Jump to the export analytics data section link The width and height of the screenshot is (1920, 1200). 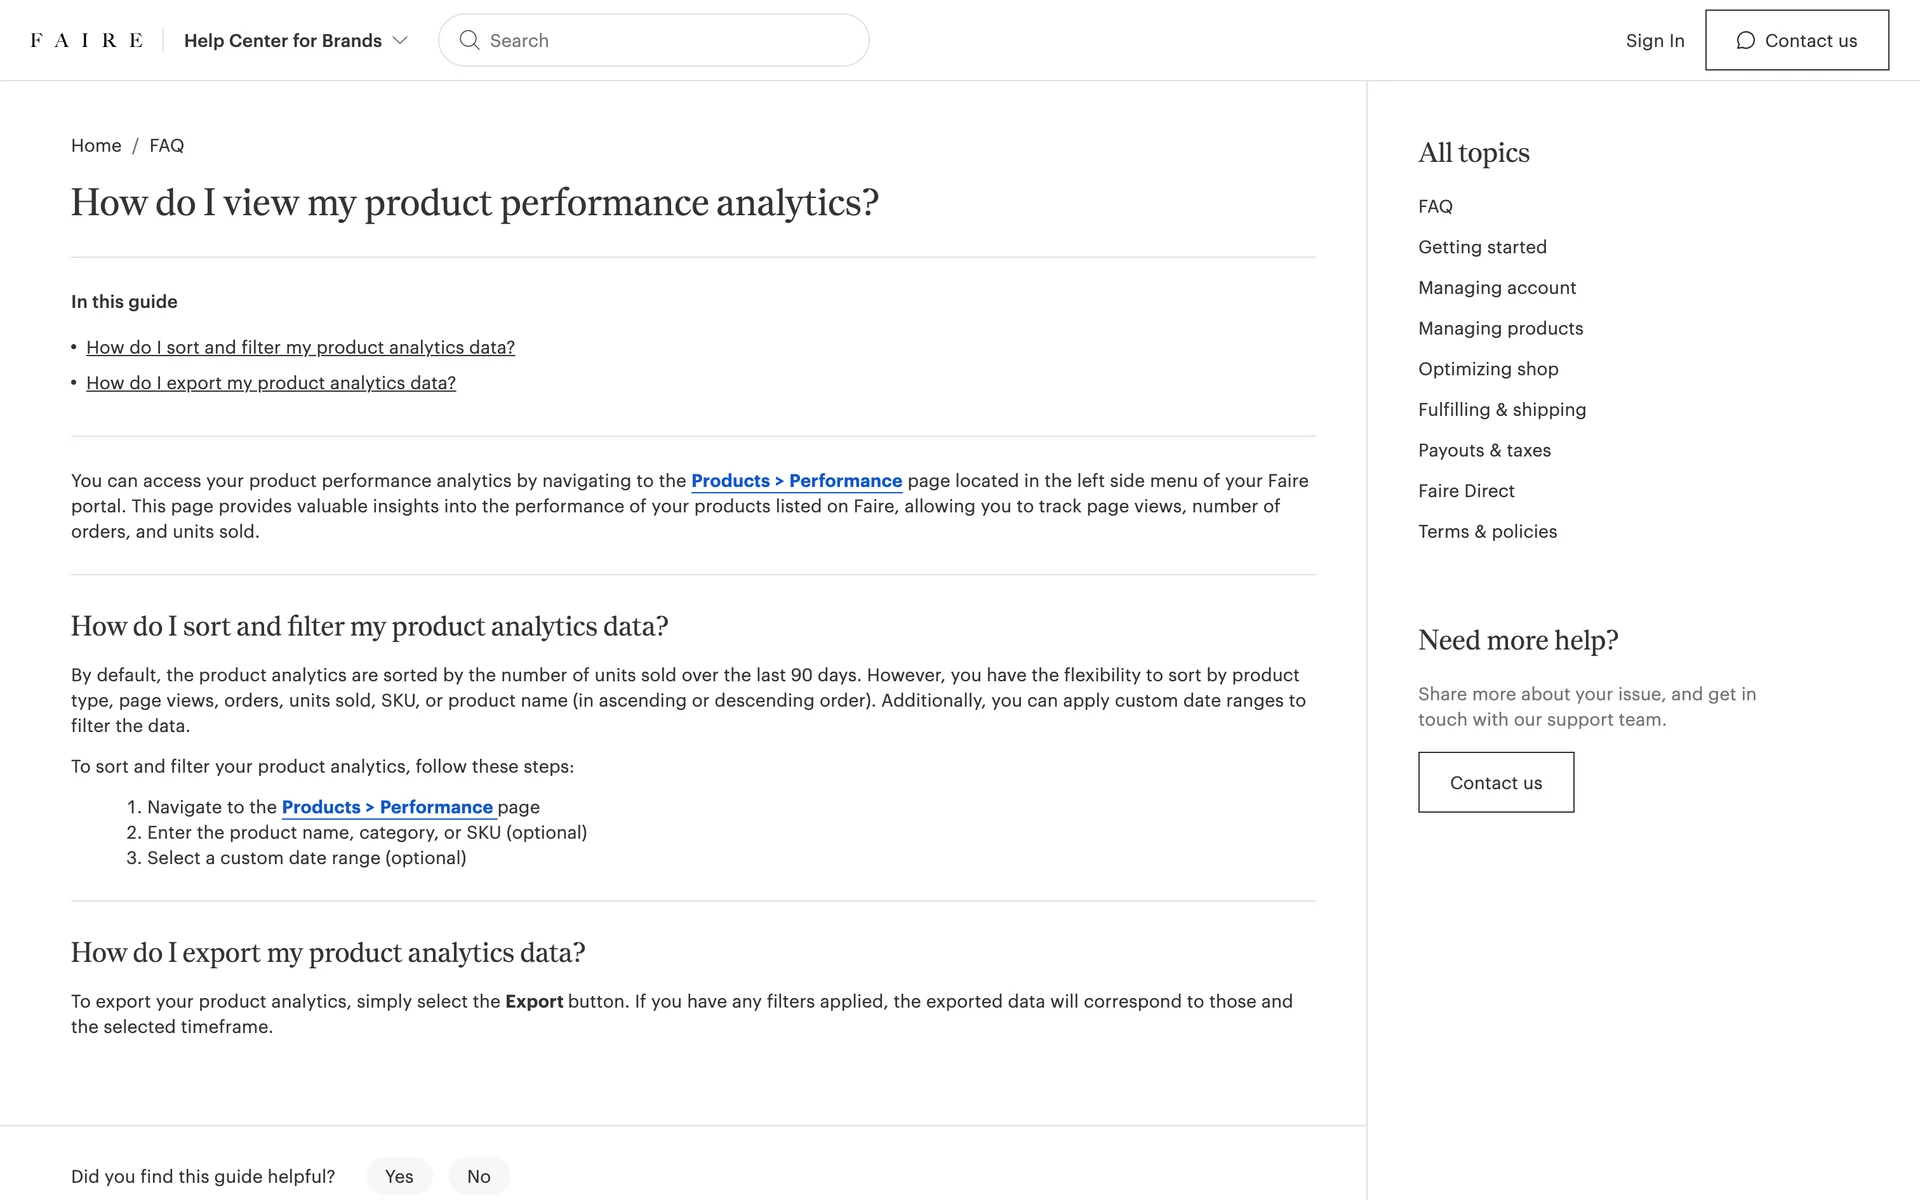pyautogui.click(x=271, y=383)
